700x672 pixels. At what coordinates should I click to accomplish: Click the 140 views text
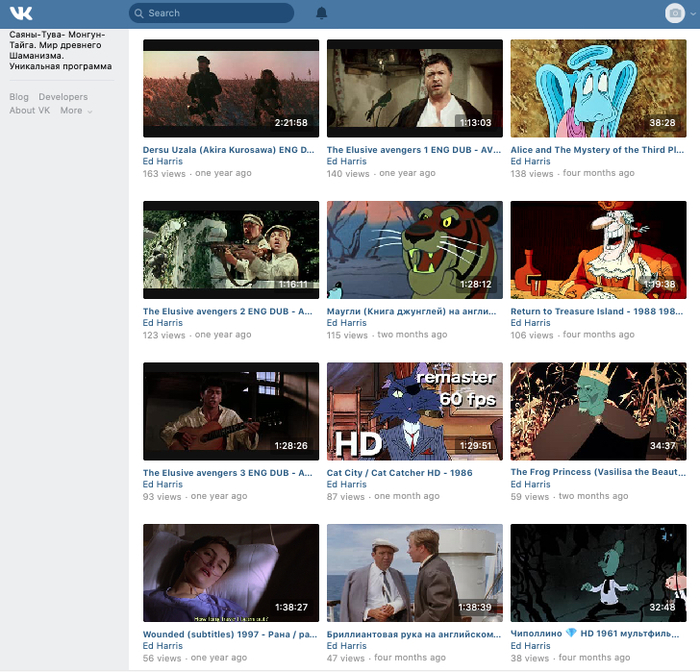[x=348, y=174]
